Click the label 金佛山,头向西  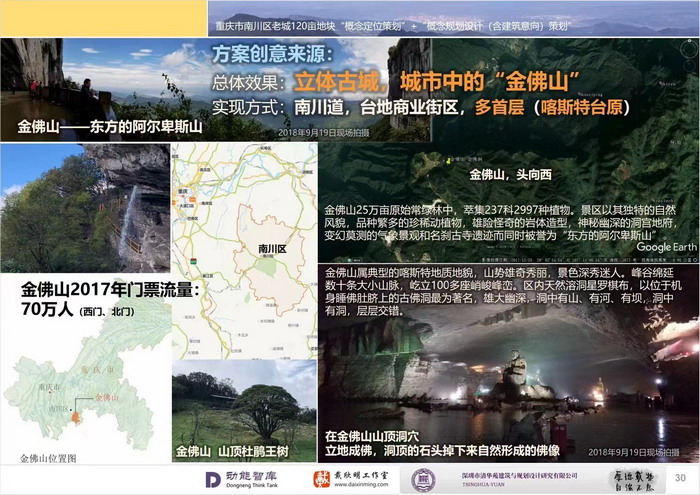pyautogui.click(x=510, y=175)
